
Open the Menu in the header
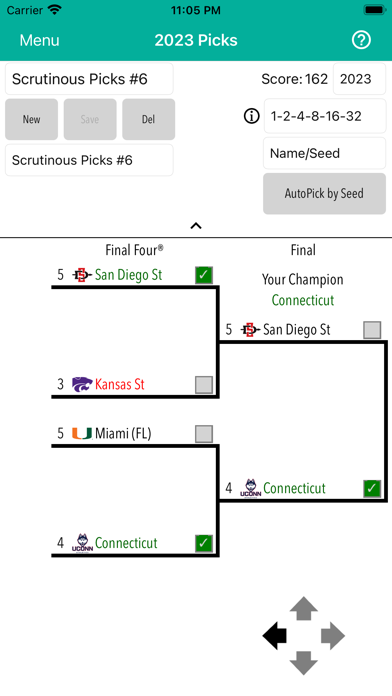(40, 40)
